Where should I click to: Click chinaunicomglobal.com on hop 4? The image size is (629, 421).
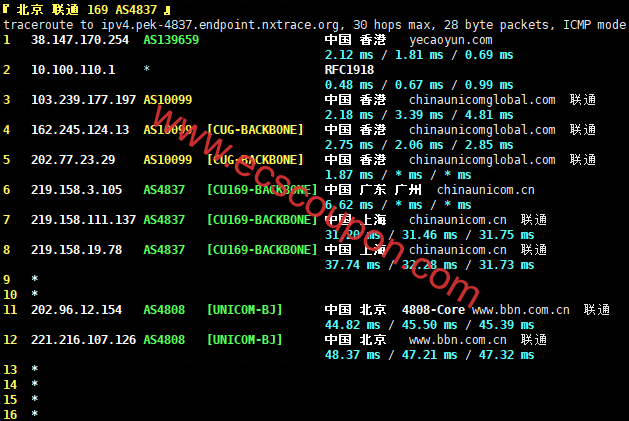(482, 130)
